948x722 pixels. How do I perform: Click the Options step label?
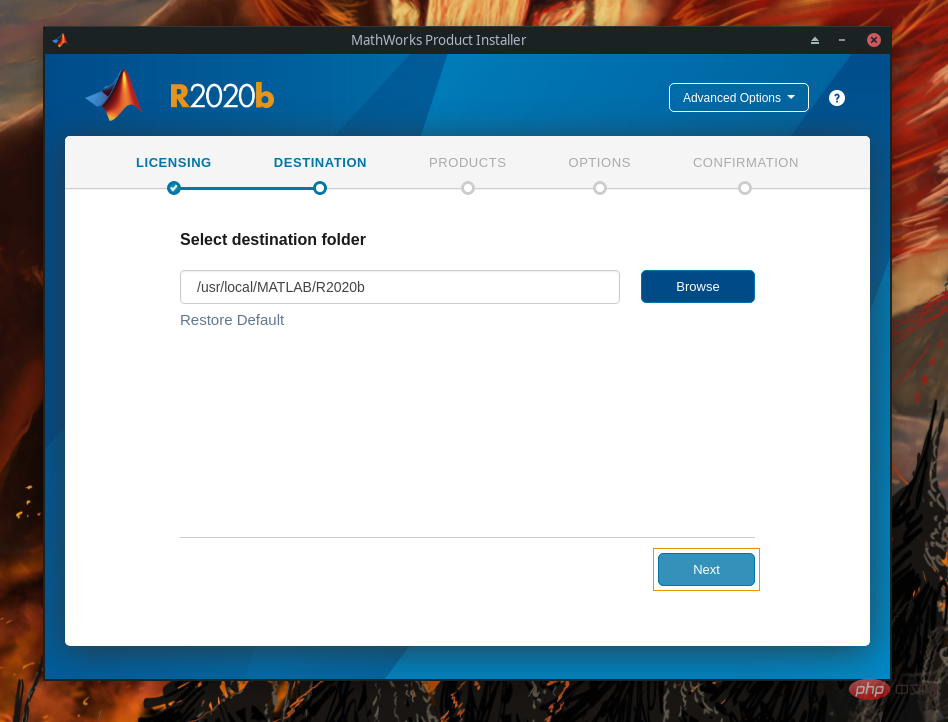point(599,163)
